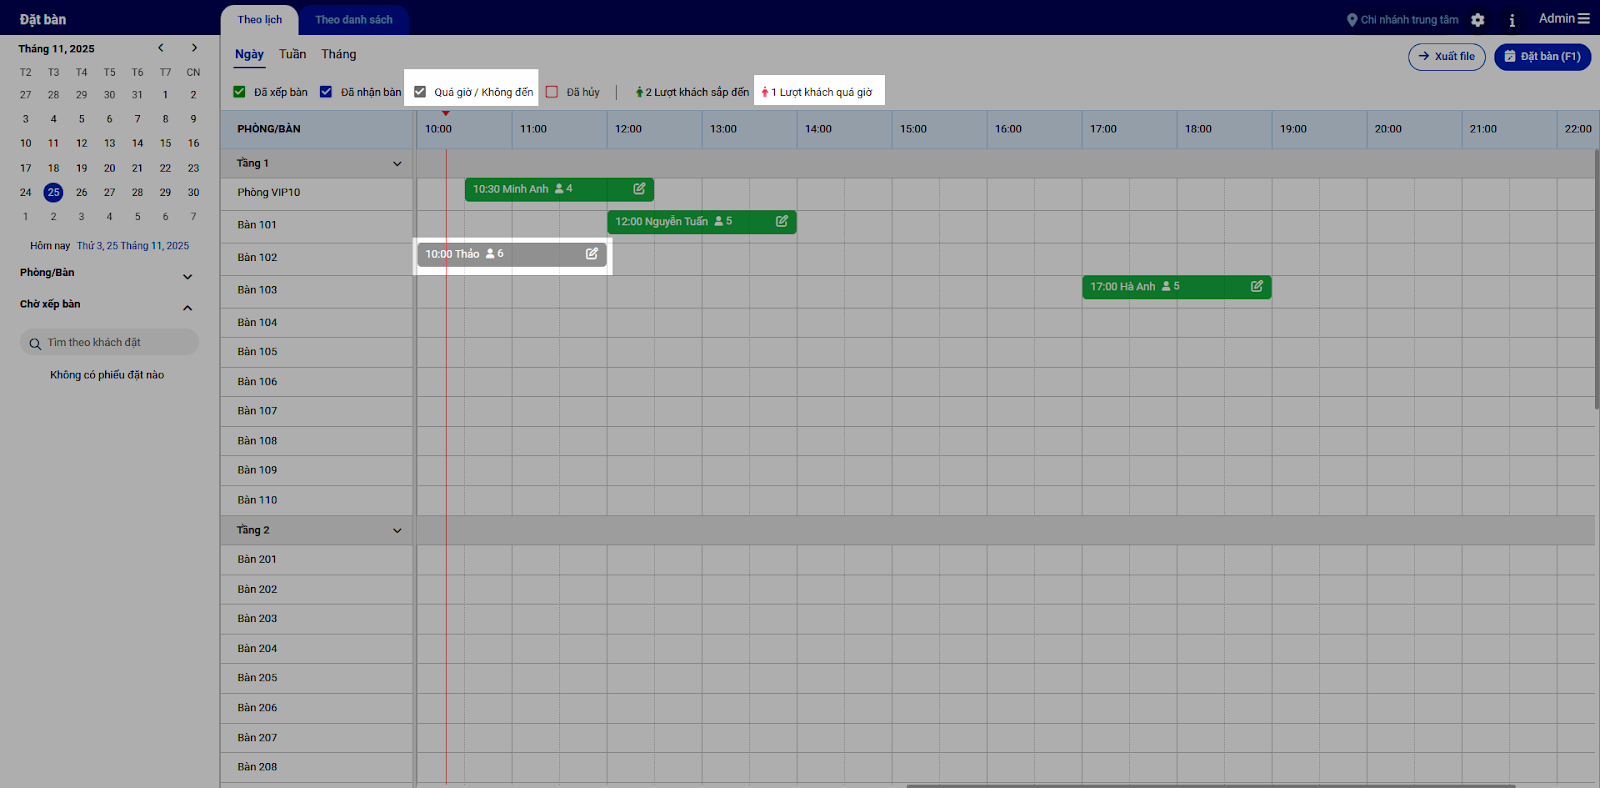Select the Tháng view tab
The image size is (1600, 788).
point(339,54)
